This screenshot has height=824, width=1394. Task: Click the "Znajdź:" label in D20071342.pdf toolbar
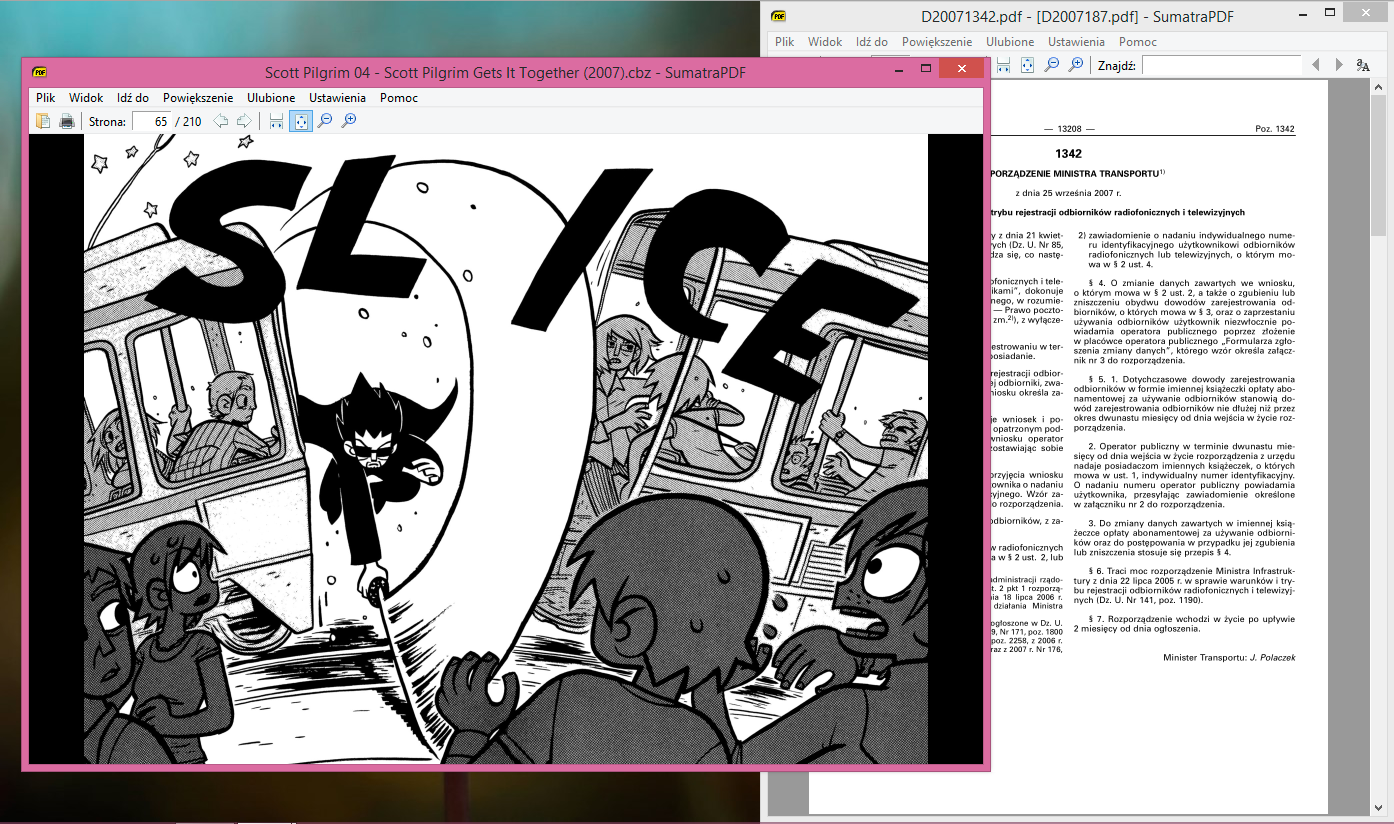(x=1117, y=66)
